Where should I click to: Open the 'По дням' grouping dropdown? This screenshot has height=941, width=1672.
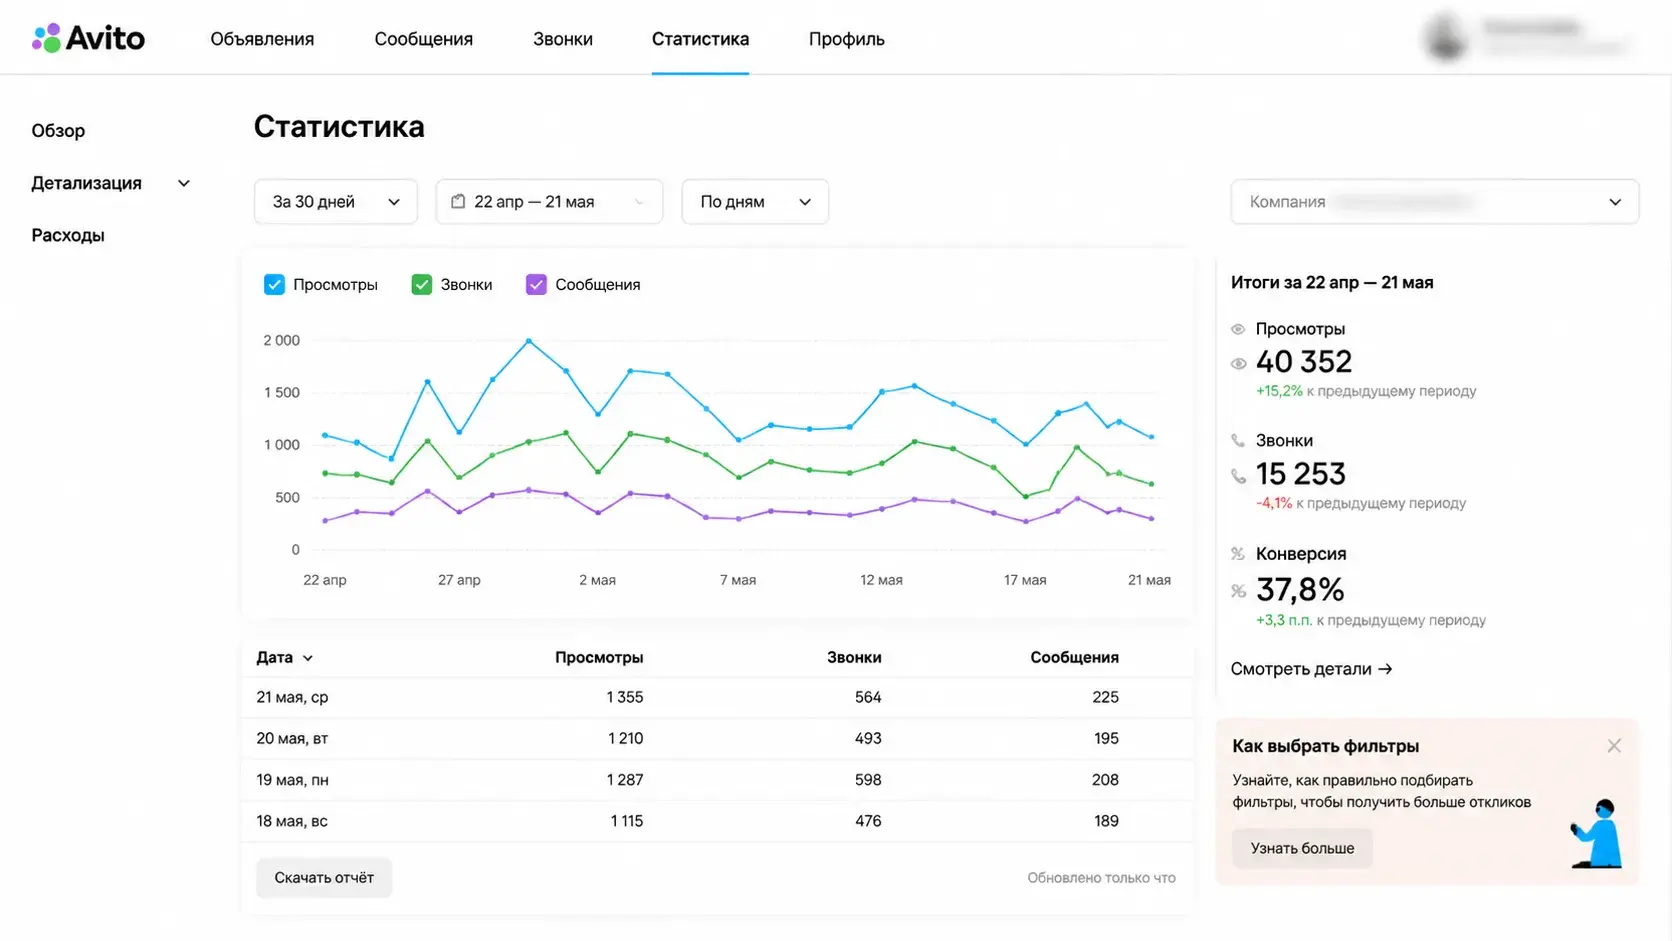click(755, 201)
